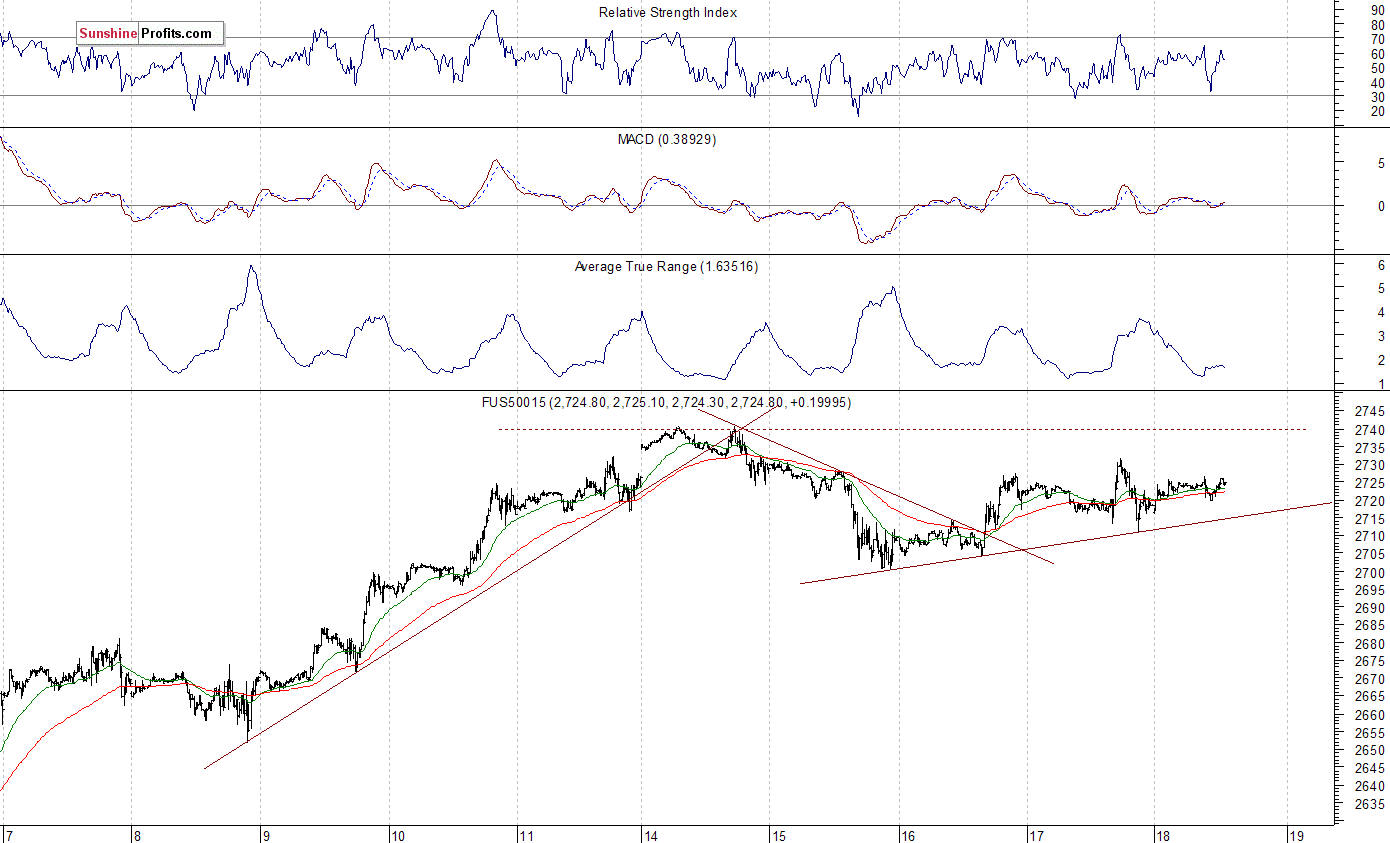Select the MACD (0.38929) label
1390x843 pixels.
point(667,139)
